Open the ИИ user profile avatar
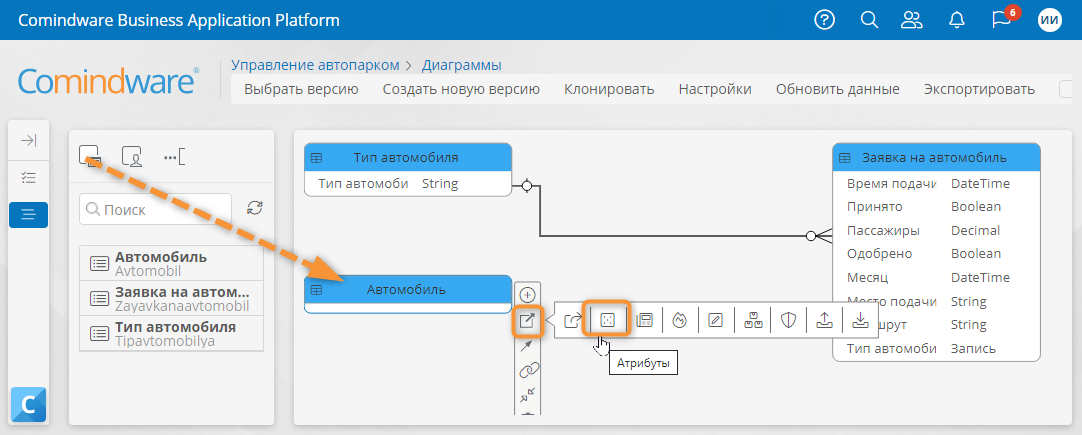The width and height of the screenshot is (1082, 435). pyautogui.click(x=1049, y=19)
